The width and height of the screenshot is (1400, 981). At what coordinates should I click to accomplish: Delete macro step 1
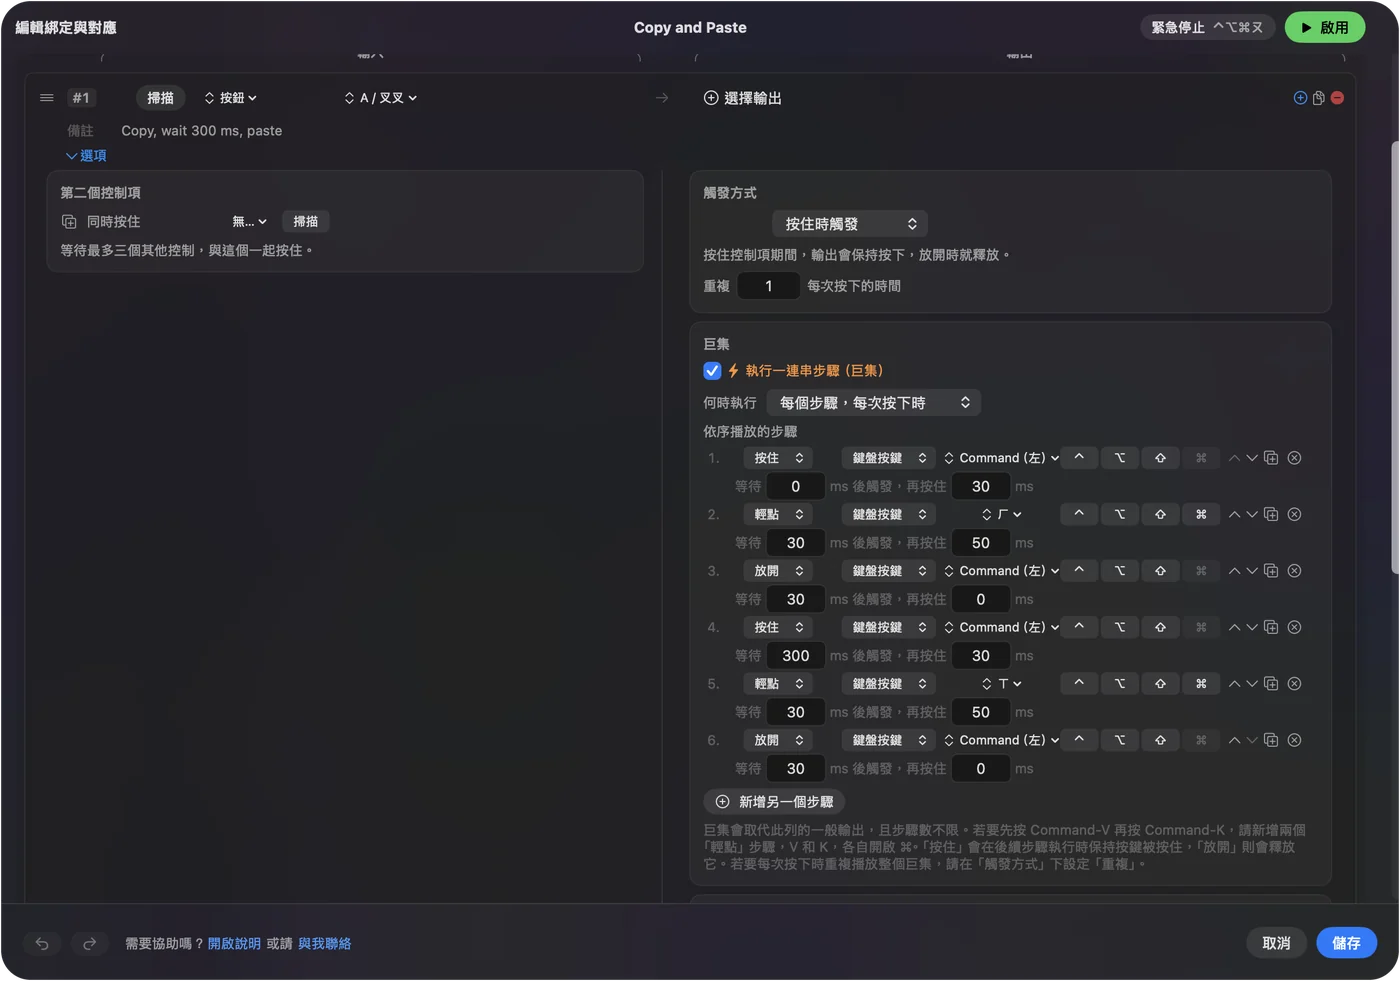(x=1294, y=458)
